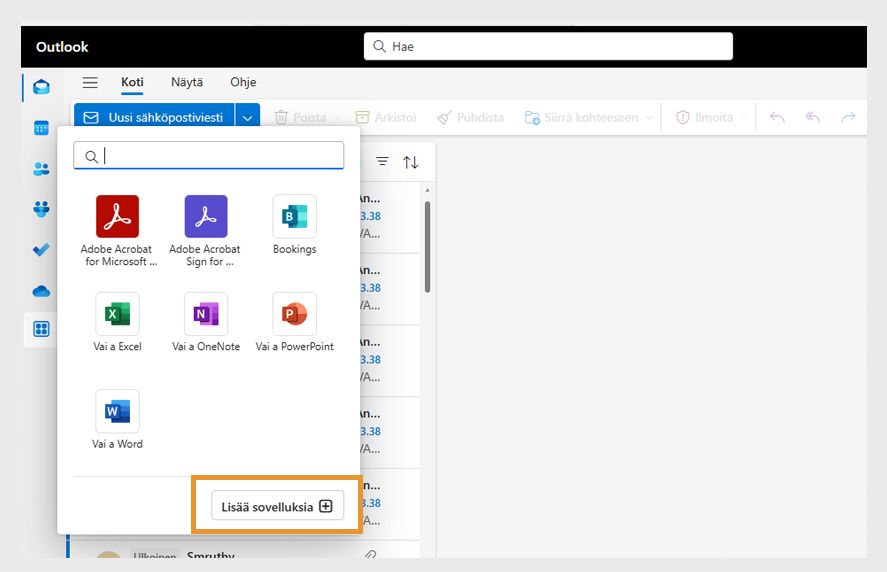Viewport: 887px width, 572px height.
Task: Open the More apps grid icon
Action: [x=41, y=329]
